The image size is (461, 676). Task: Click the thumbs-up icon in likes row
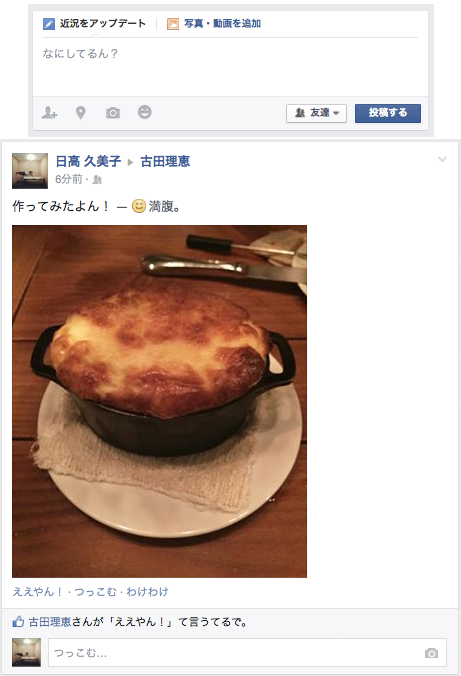point(18,622)
